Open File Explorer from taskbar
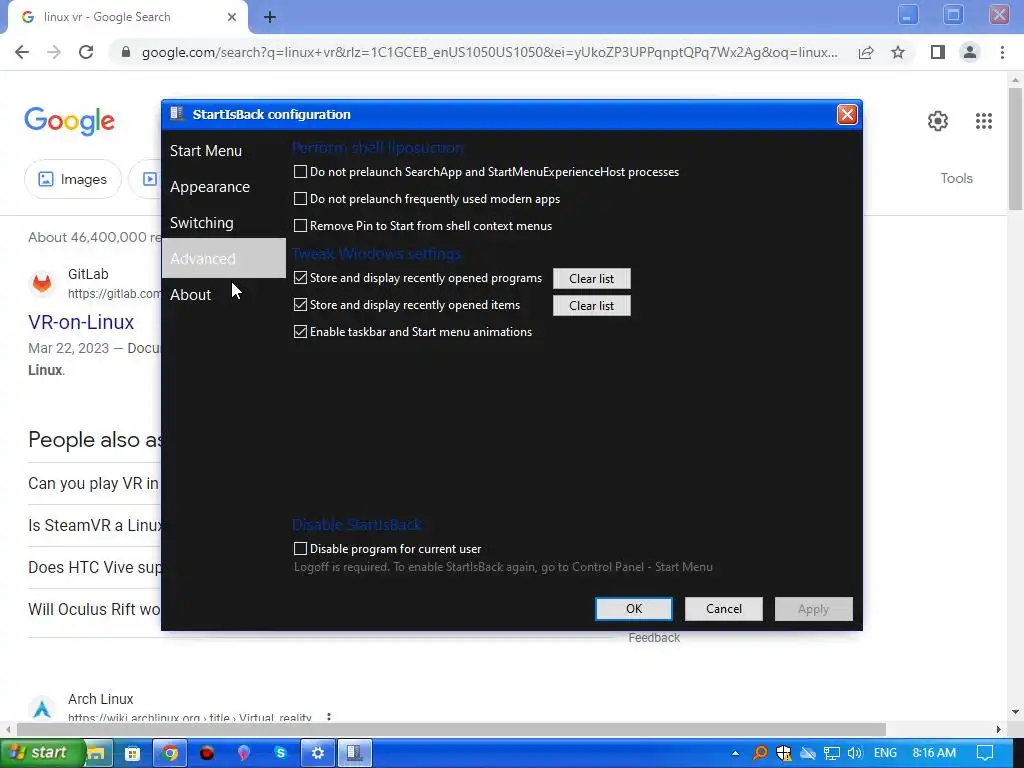 click(96, 753)
